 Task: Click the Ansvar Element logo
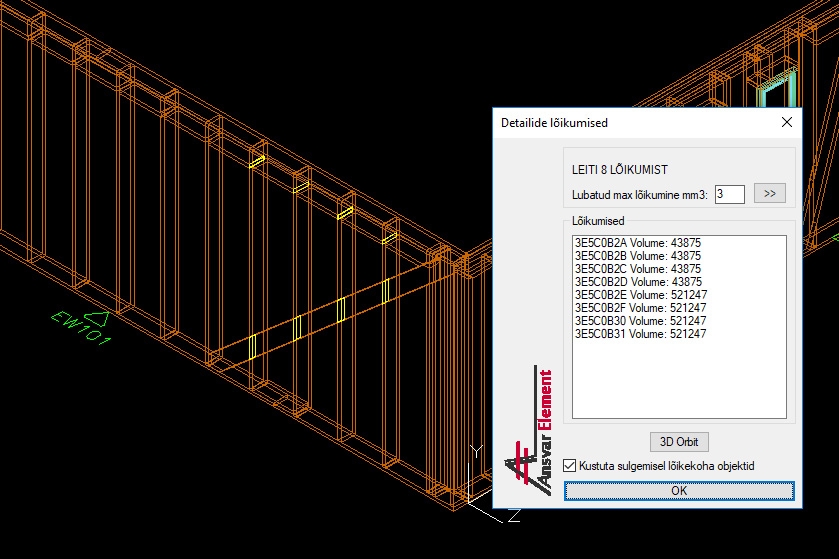(x=528, y=431)
